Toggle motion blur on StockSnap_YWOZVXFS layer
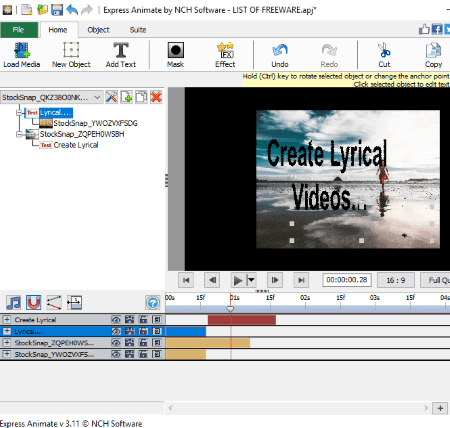The height and width of the screenshot is (428, 450). tap(129, 354)
